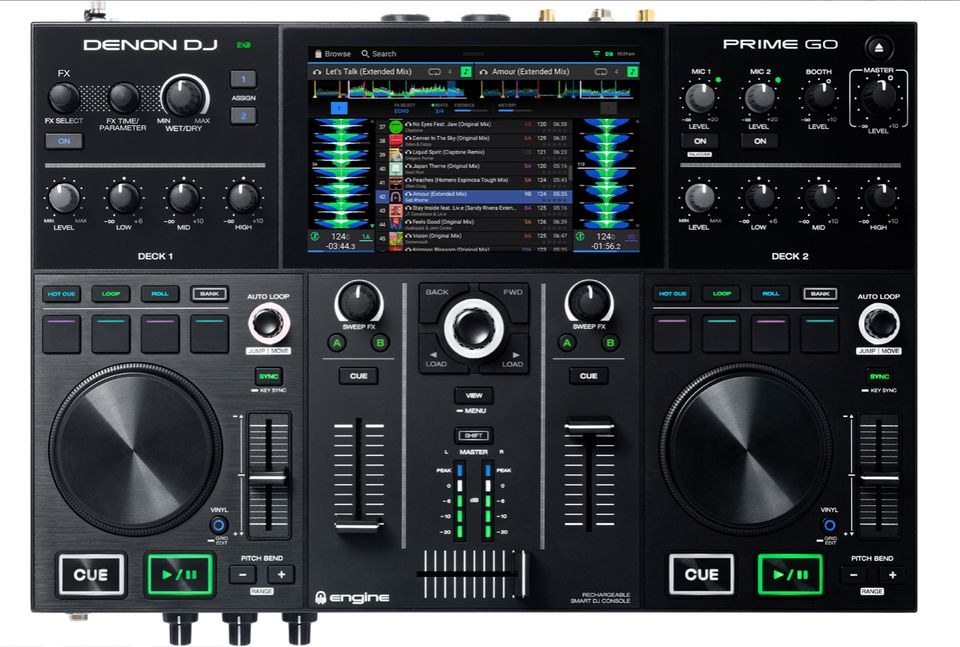
Task: Click the crossfader handle
Action: tap(524, 574)
